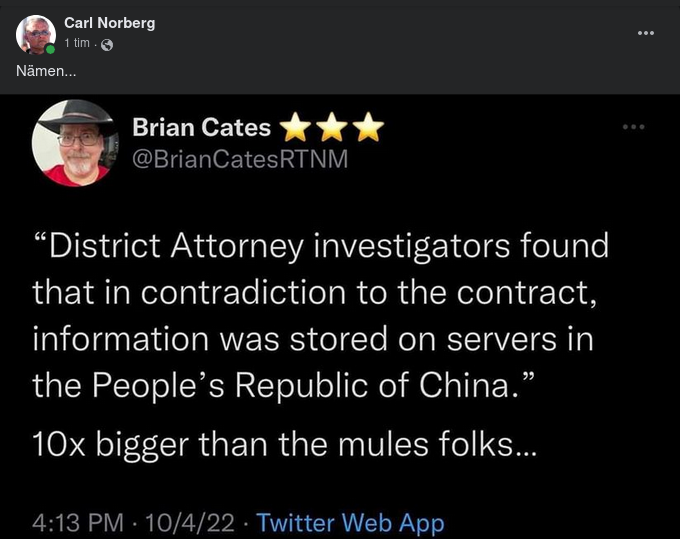680x539 pixels.
Task: Click the public audience globe icon
Action: (108, 45)
